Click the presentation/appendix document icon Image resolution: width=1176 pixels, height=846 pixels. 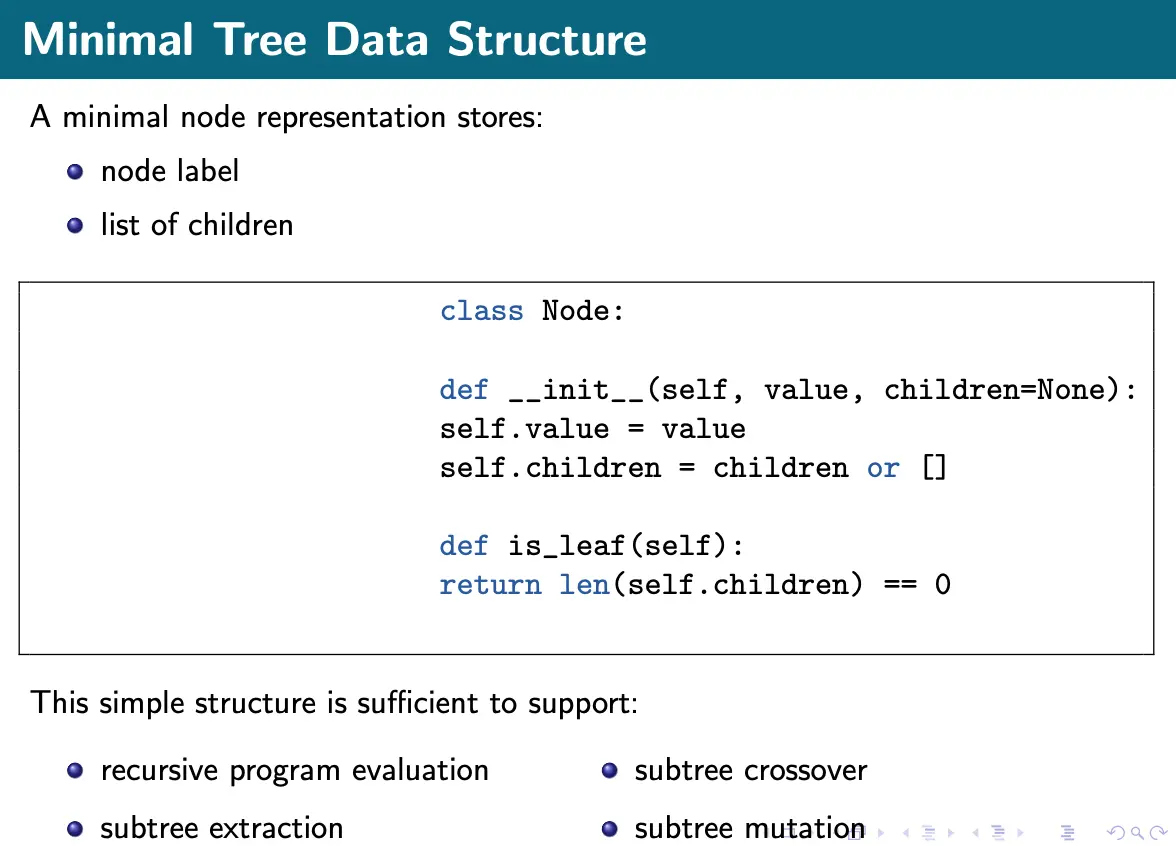tap(1066, 832)
